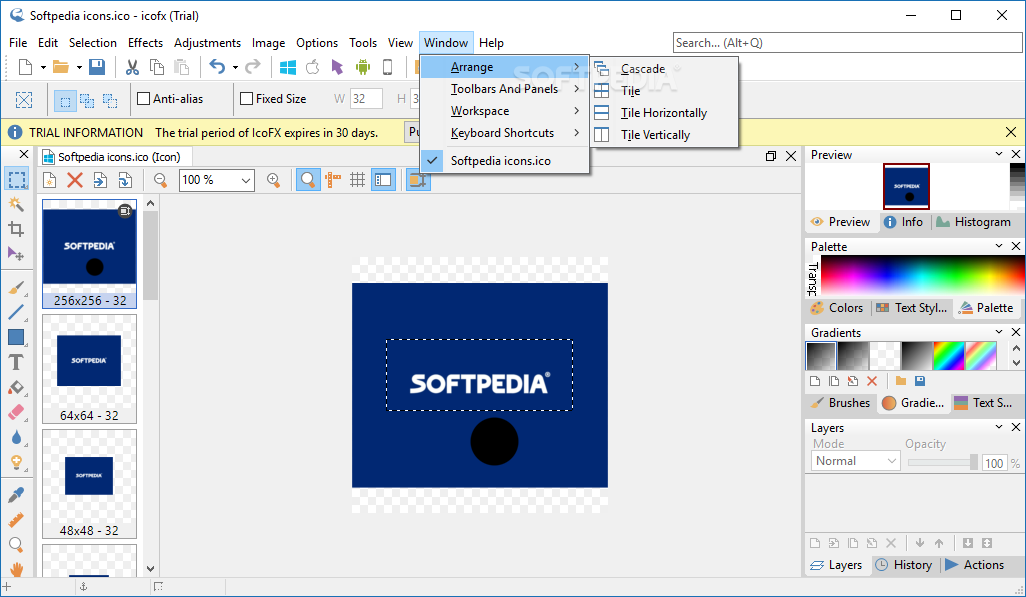1026x597 pixels.
Task: Expand the Layers panel options chevron
Action: [x=999, y=427]
